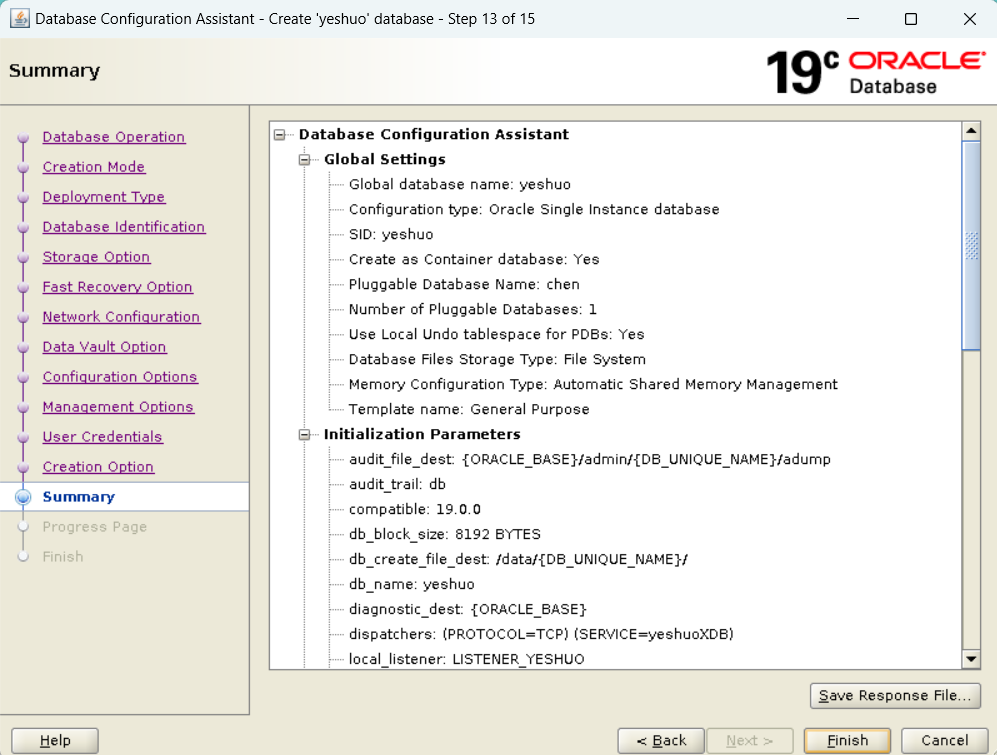Select 'db_block_size: 8192 BYTES' row
Image resolution: width=997 pixels, height=755 pixels.
[x=444, y=534]
